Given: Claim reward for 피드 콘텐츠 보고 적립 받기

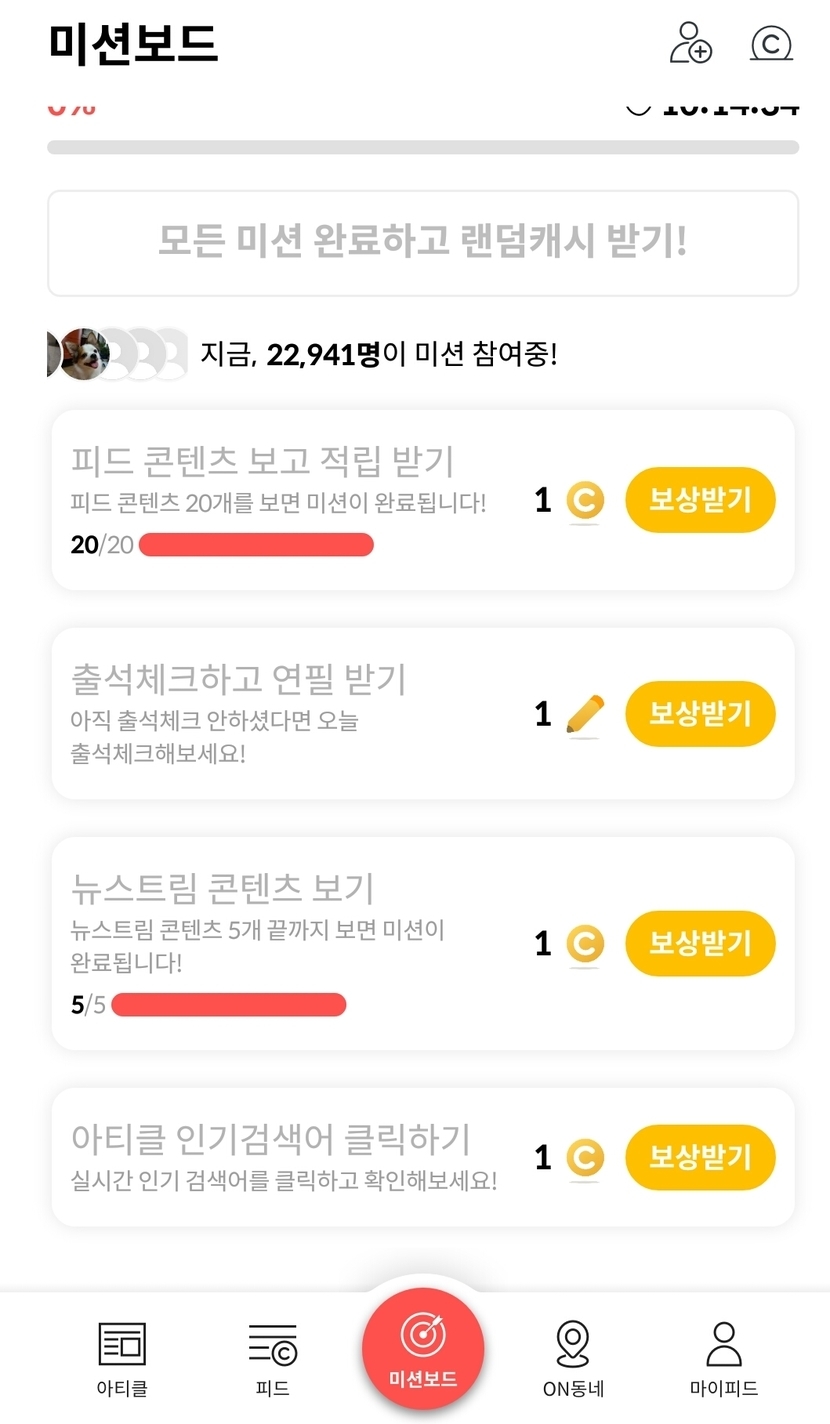Looking at the screenshot, I should pos(700,500).
